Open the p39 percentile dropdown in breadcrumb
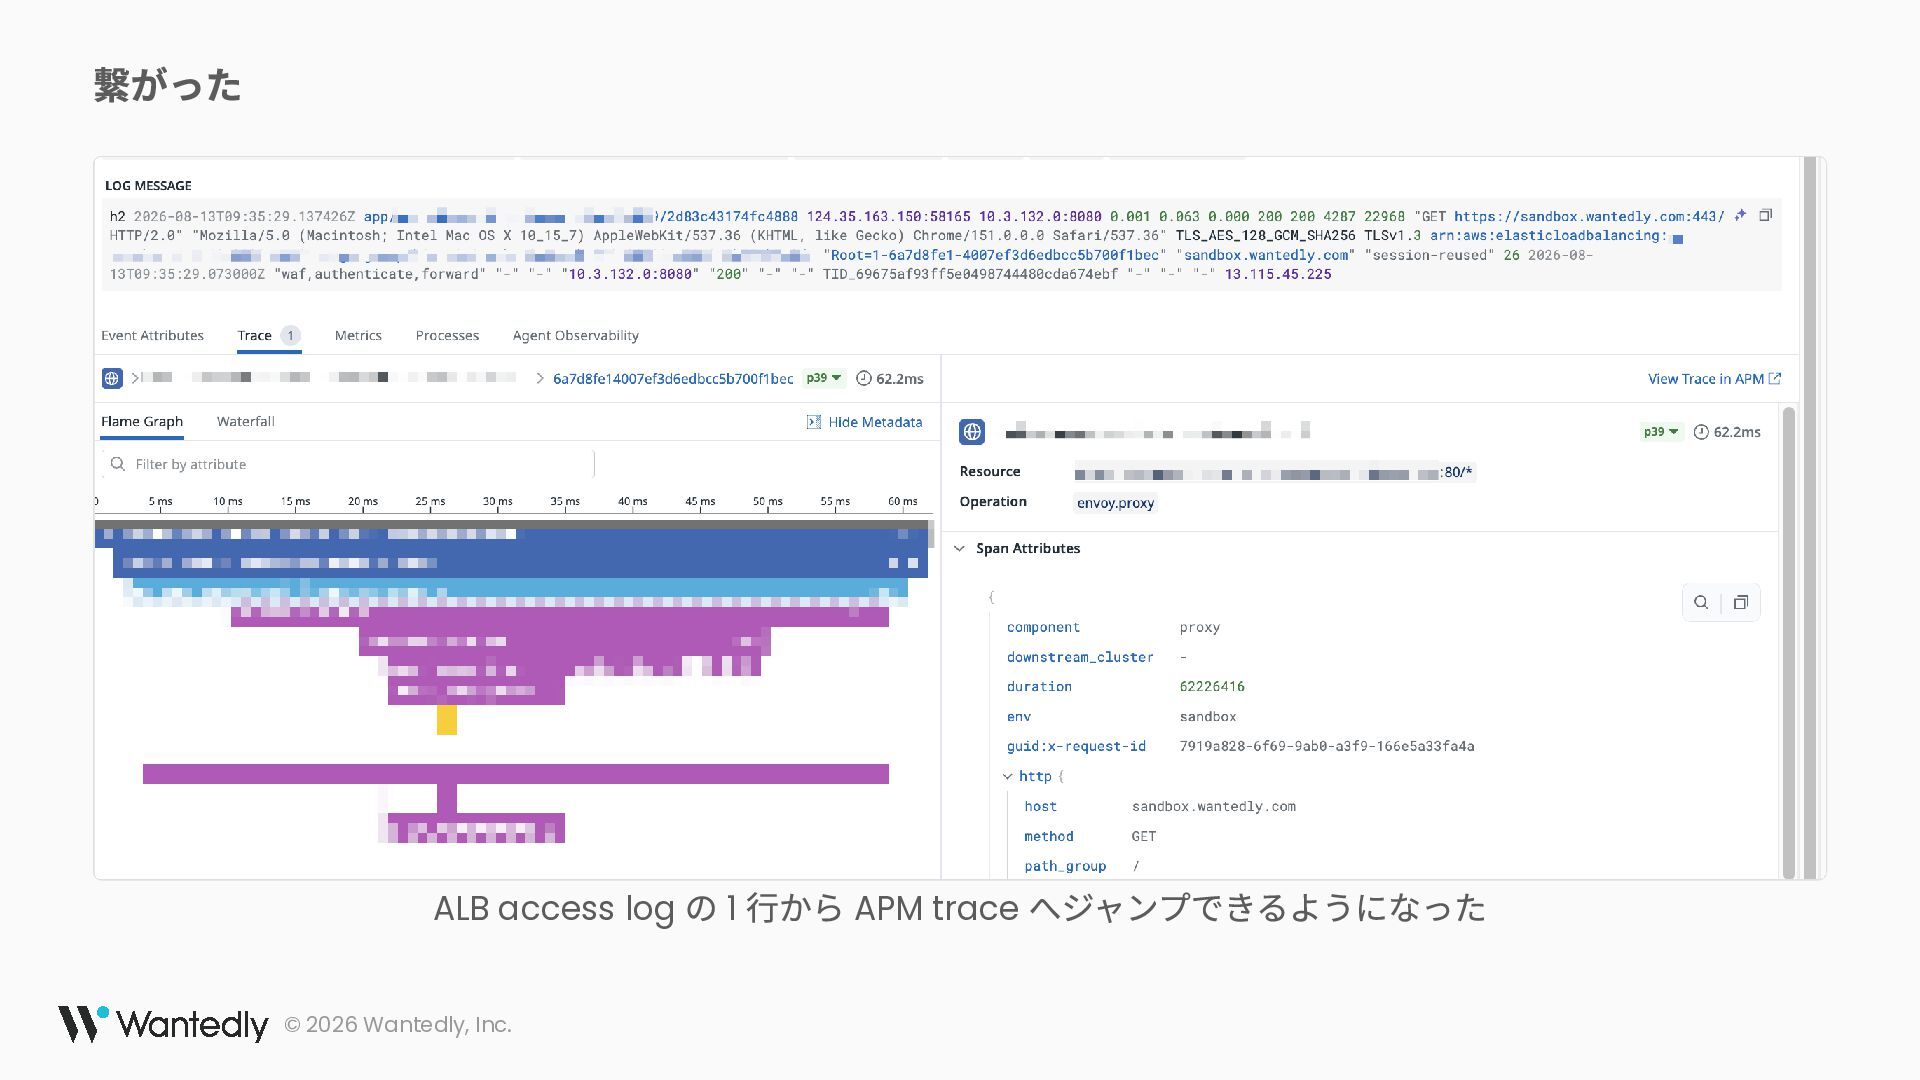The width and height of the screenshot is (1920, 1080). (824, 378)
